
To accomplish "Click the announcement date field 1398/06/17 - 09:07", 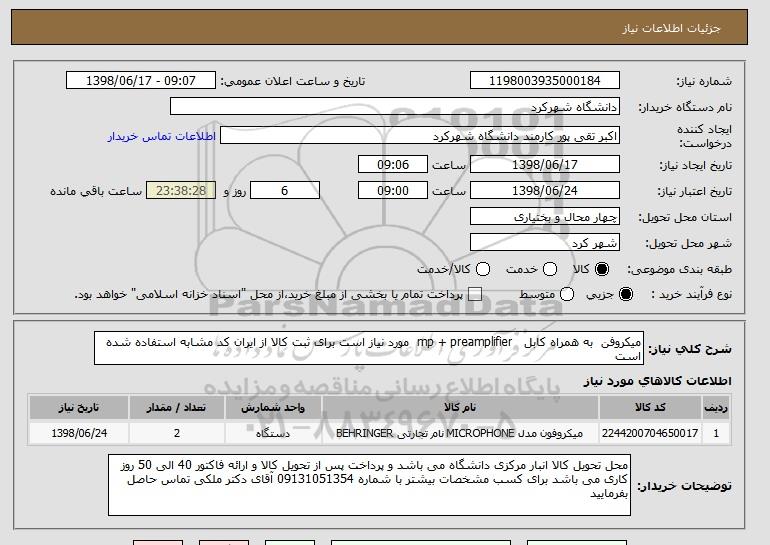I will (x=141, y=81).
